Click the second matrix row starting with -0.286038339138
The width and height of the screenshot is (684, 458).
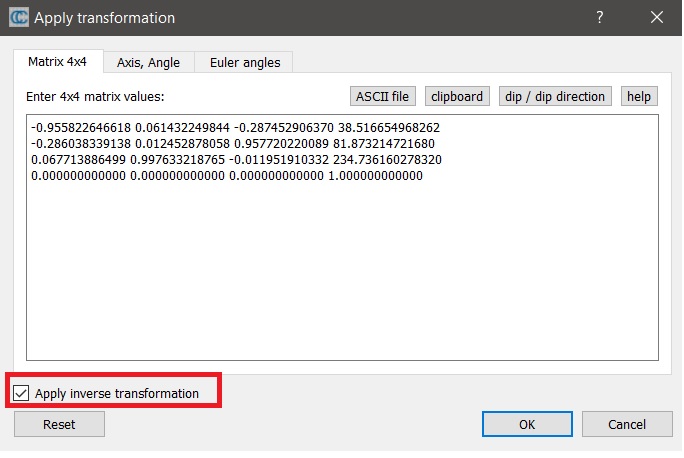[233, 144]
